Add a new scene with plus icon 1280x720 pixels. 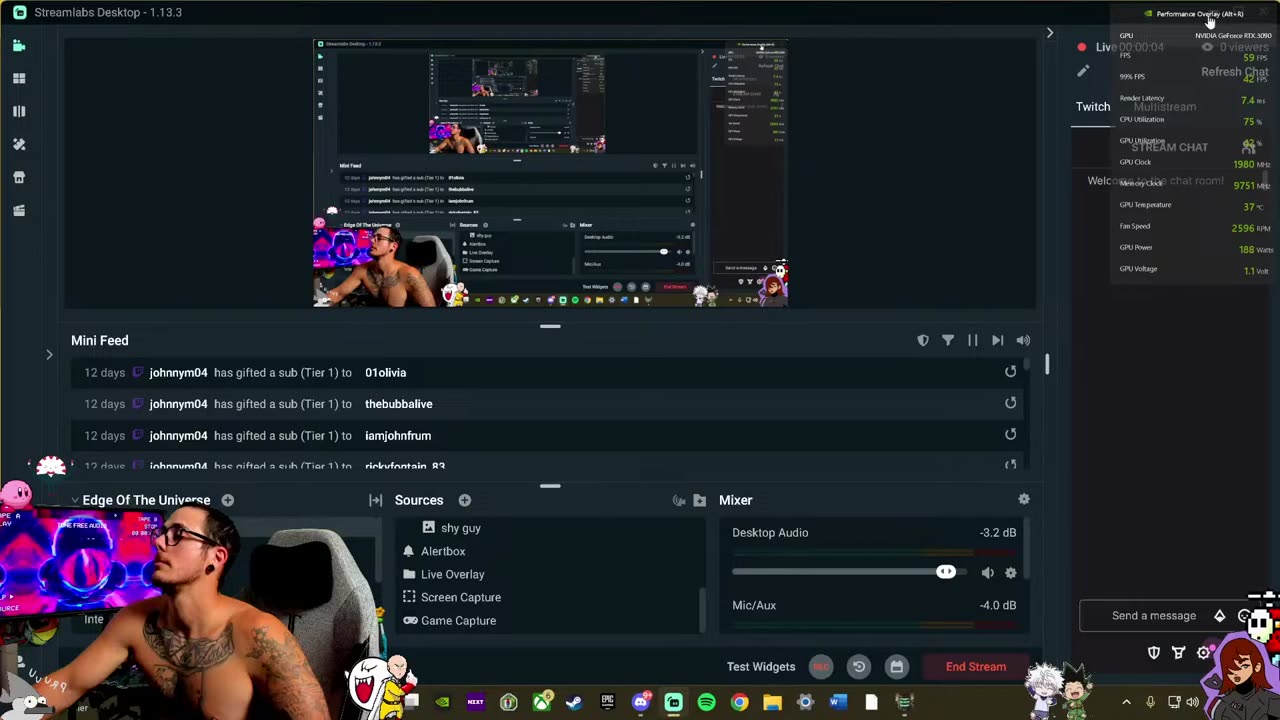(228, 500)
